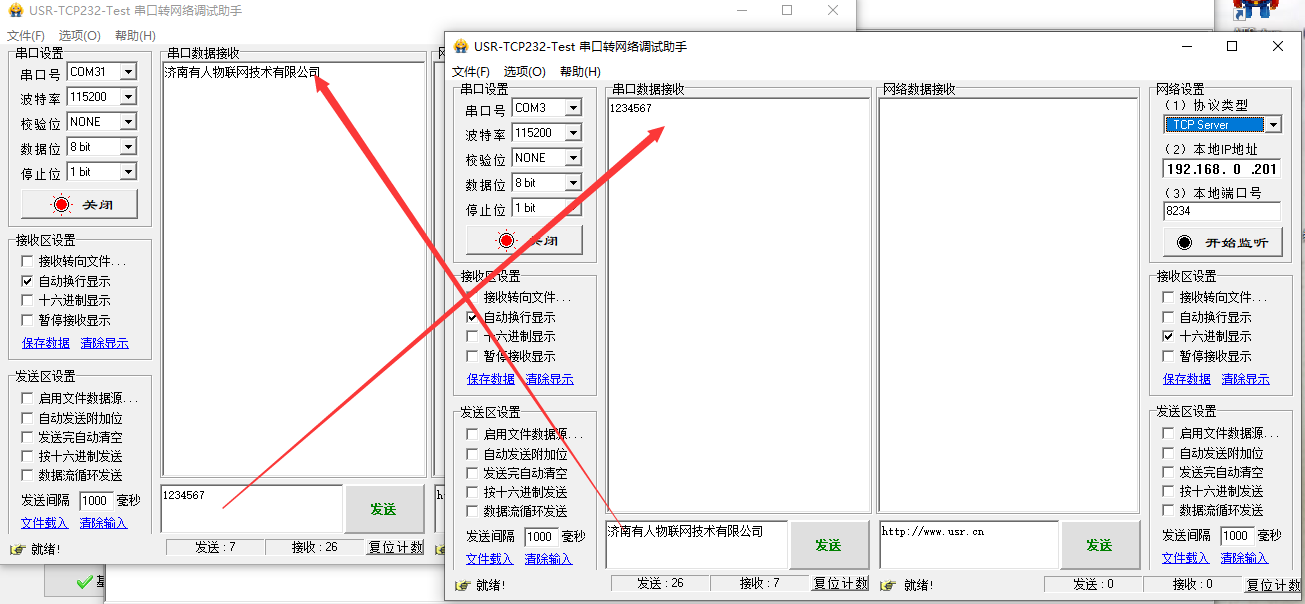Open 文件(F) menu in front window

point(470,72)
